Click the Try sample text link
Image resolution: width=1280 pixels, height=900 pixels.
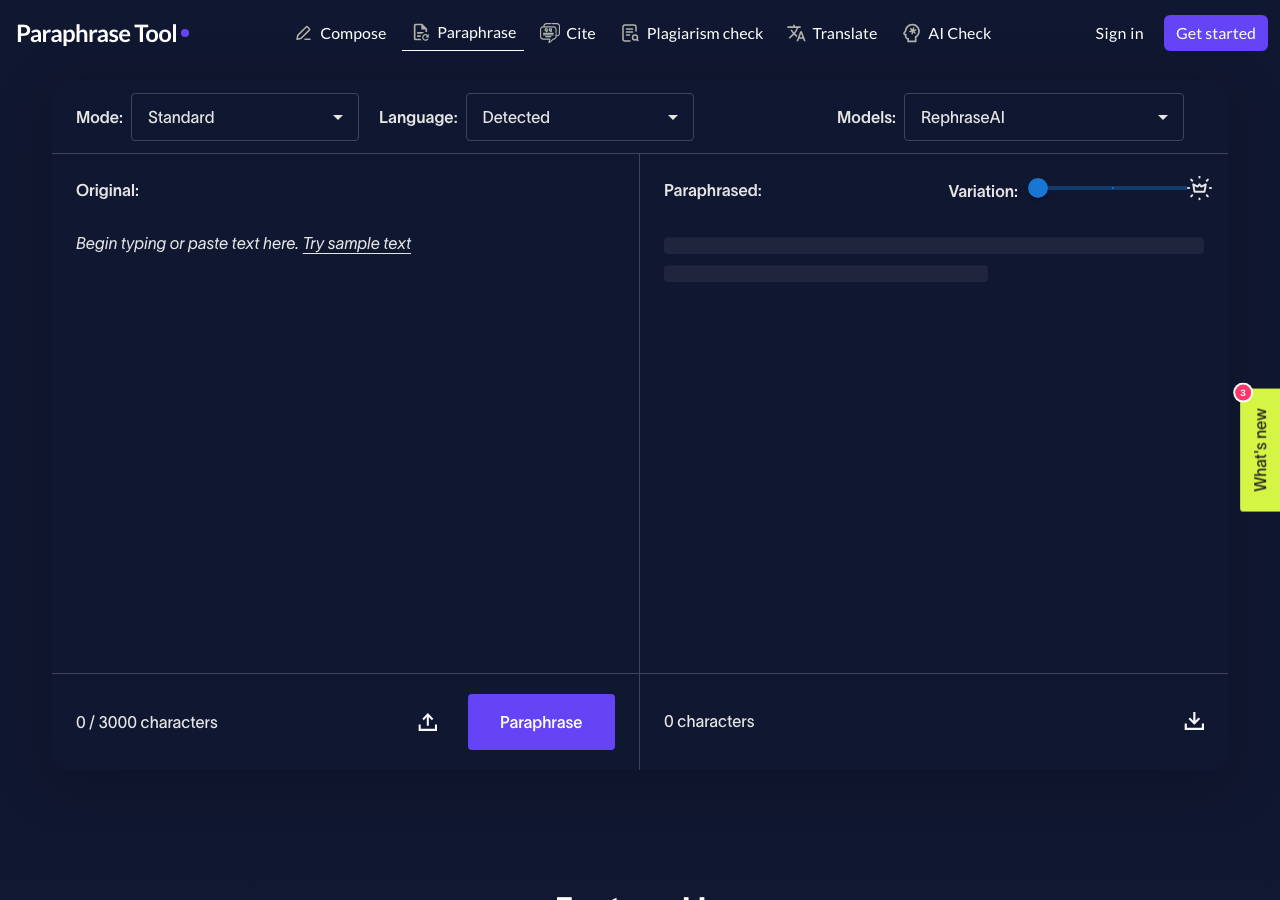tap(357, 243)
